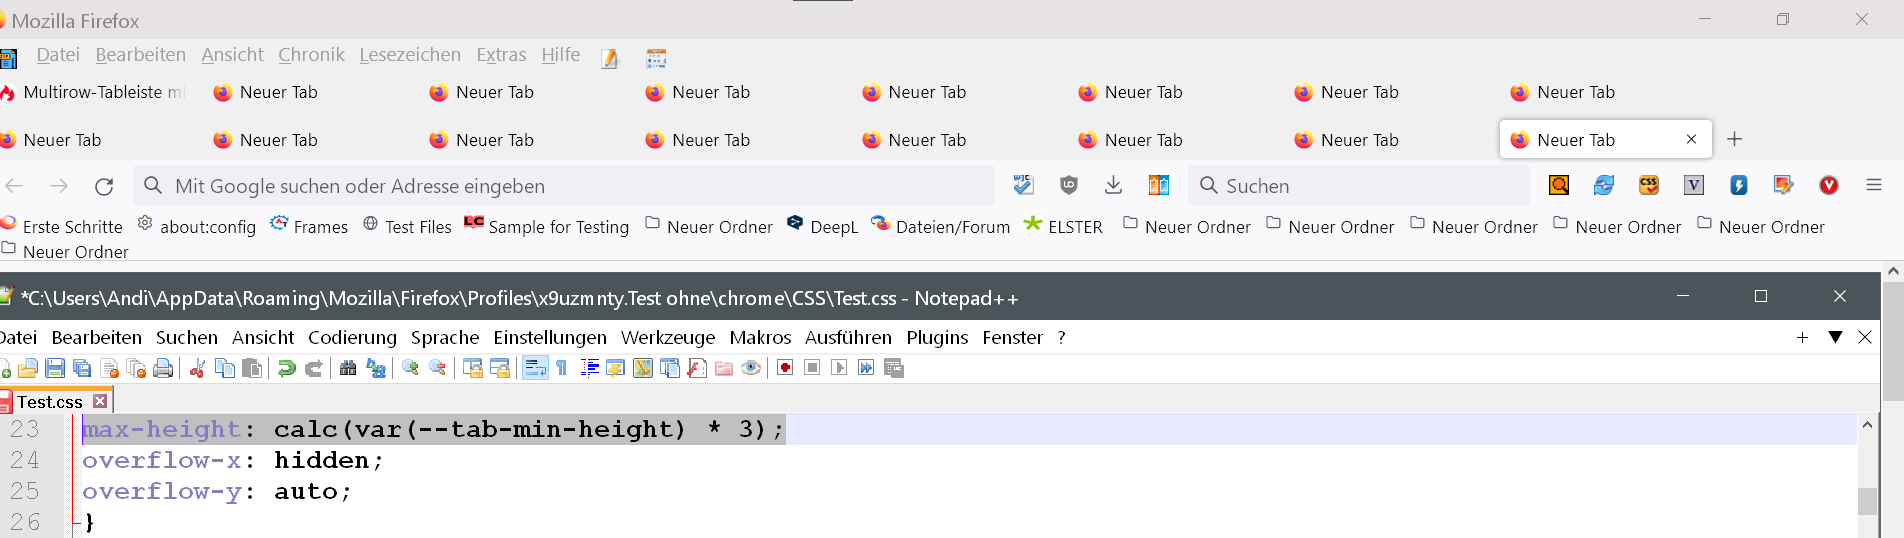Toggle indent guide display icon
The image size is (1904, 538).
589,368
